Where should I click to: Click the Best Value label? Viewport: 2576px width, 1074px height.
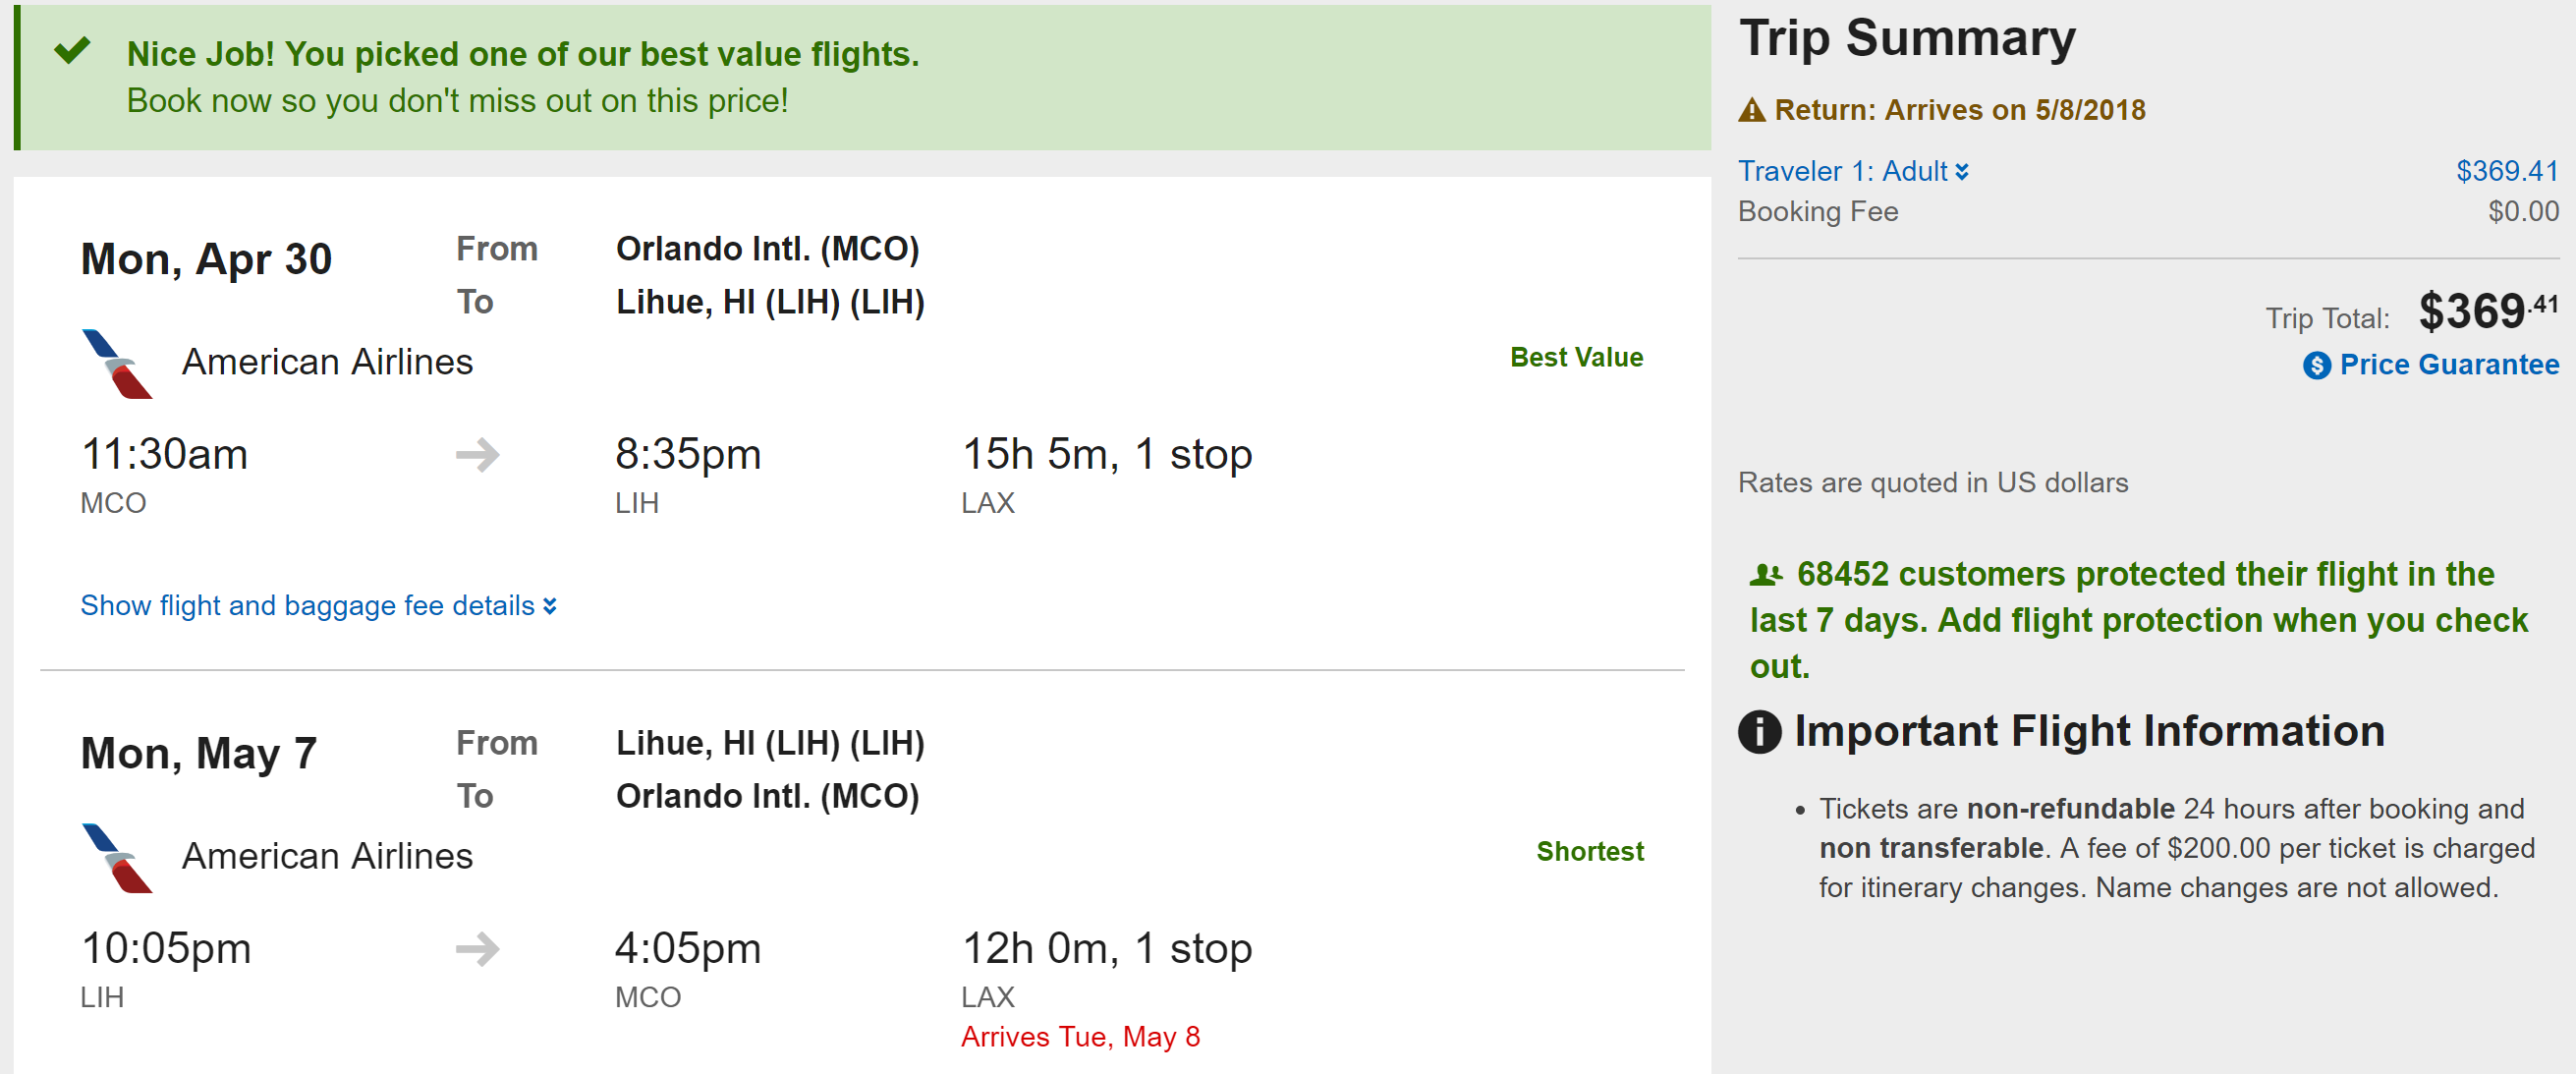pyautogui.click(x=1576, y=358)
